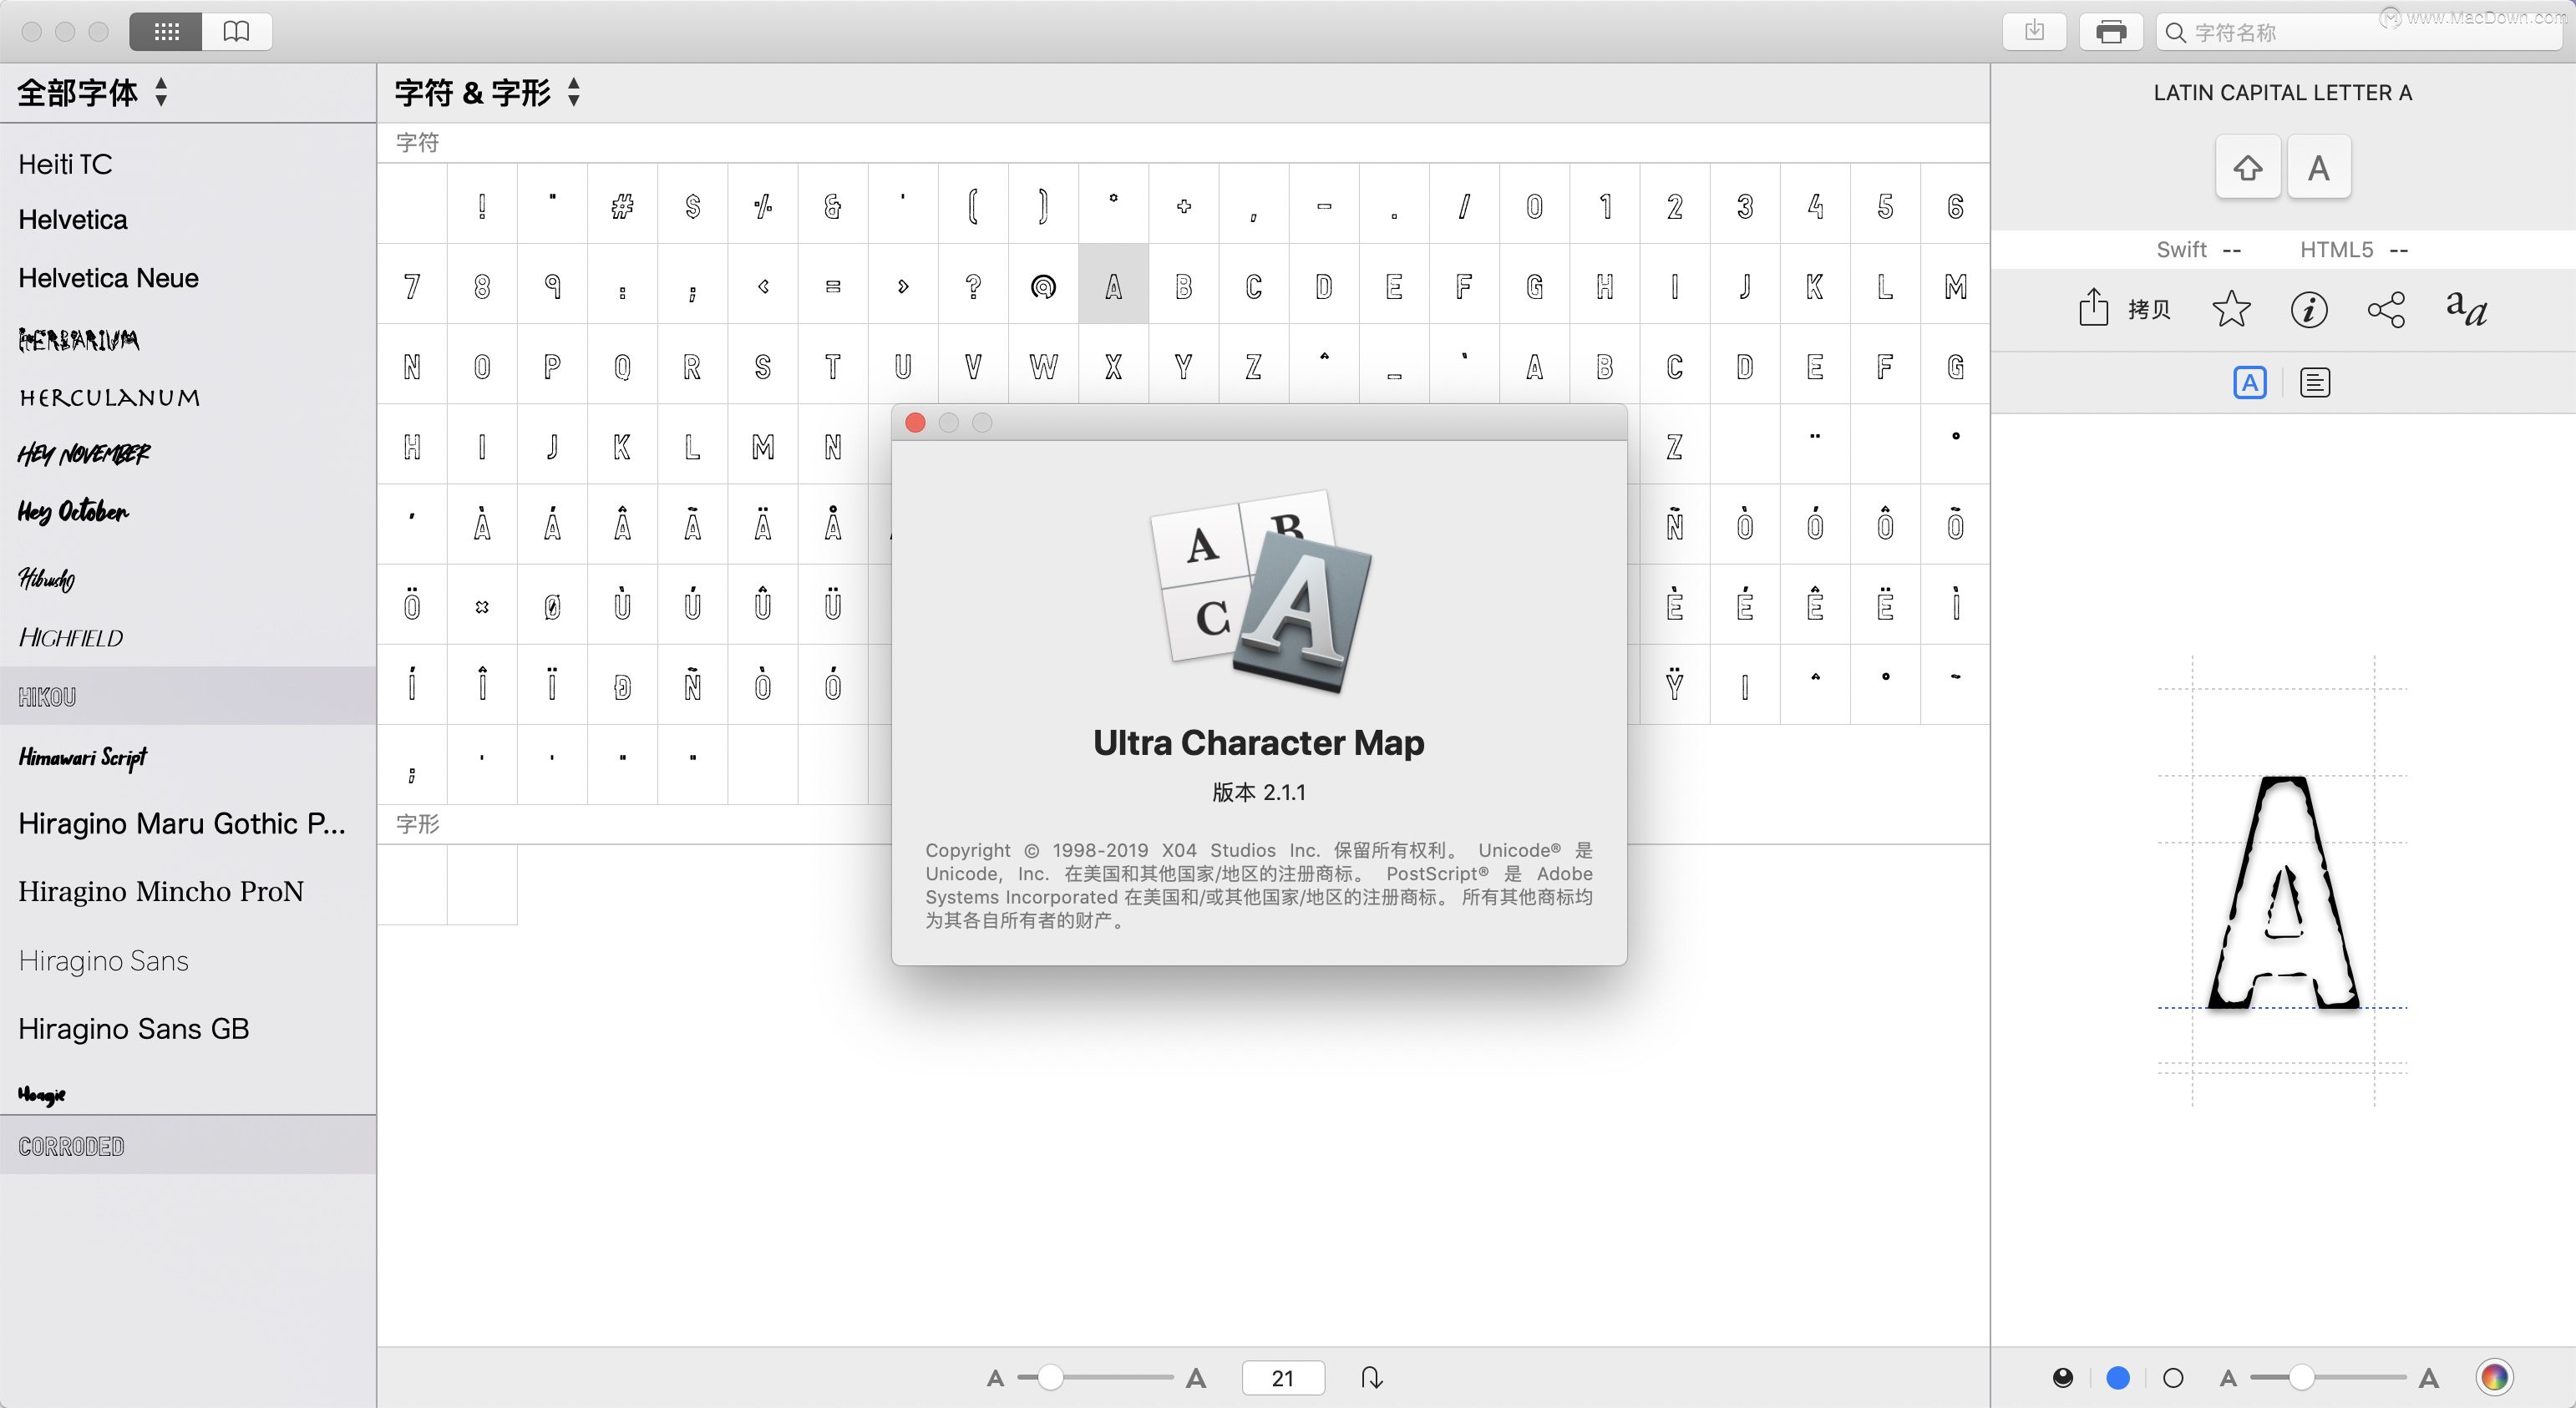
Task: Switch to text lines preview tab
Action: pyautogui.click(x=2315, y=382)
